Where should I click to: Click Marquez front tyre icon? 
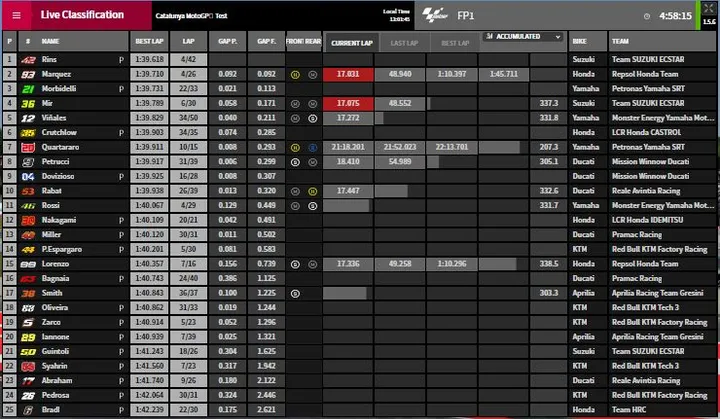(x=295, y=74)
